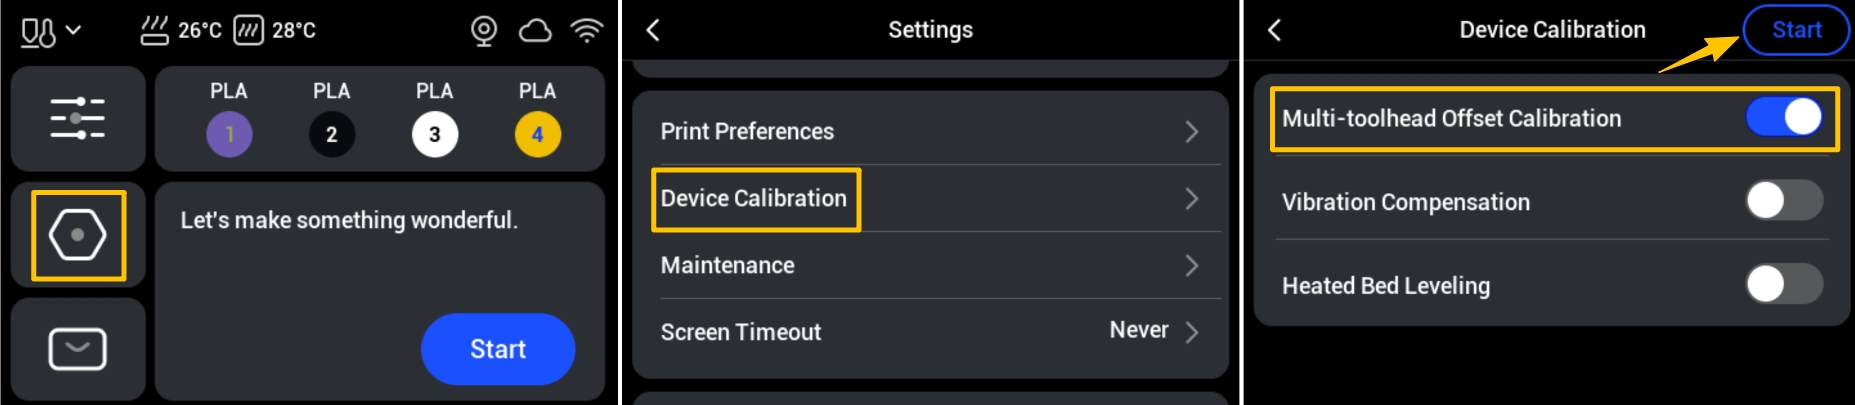This screenshot has height=405, width=1855.
Task: Tap the Wi-Fi signal icon
Action: [x=586, y=31]
